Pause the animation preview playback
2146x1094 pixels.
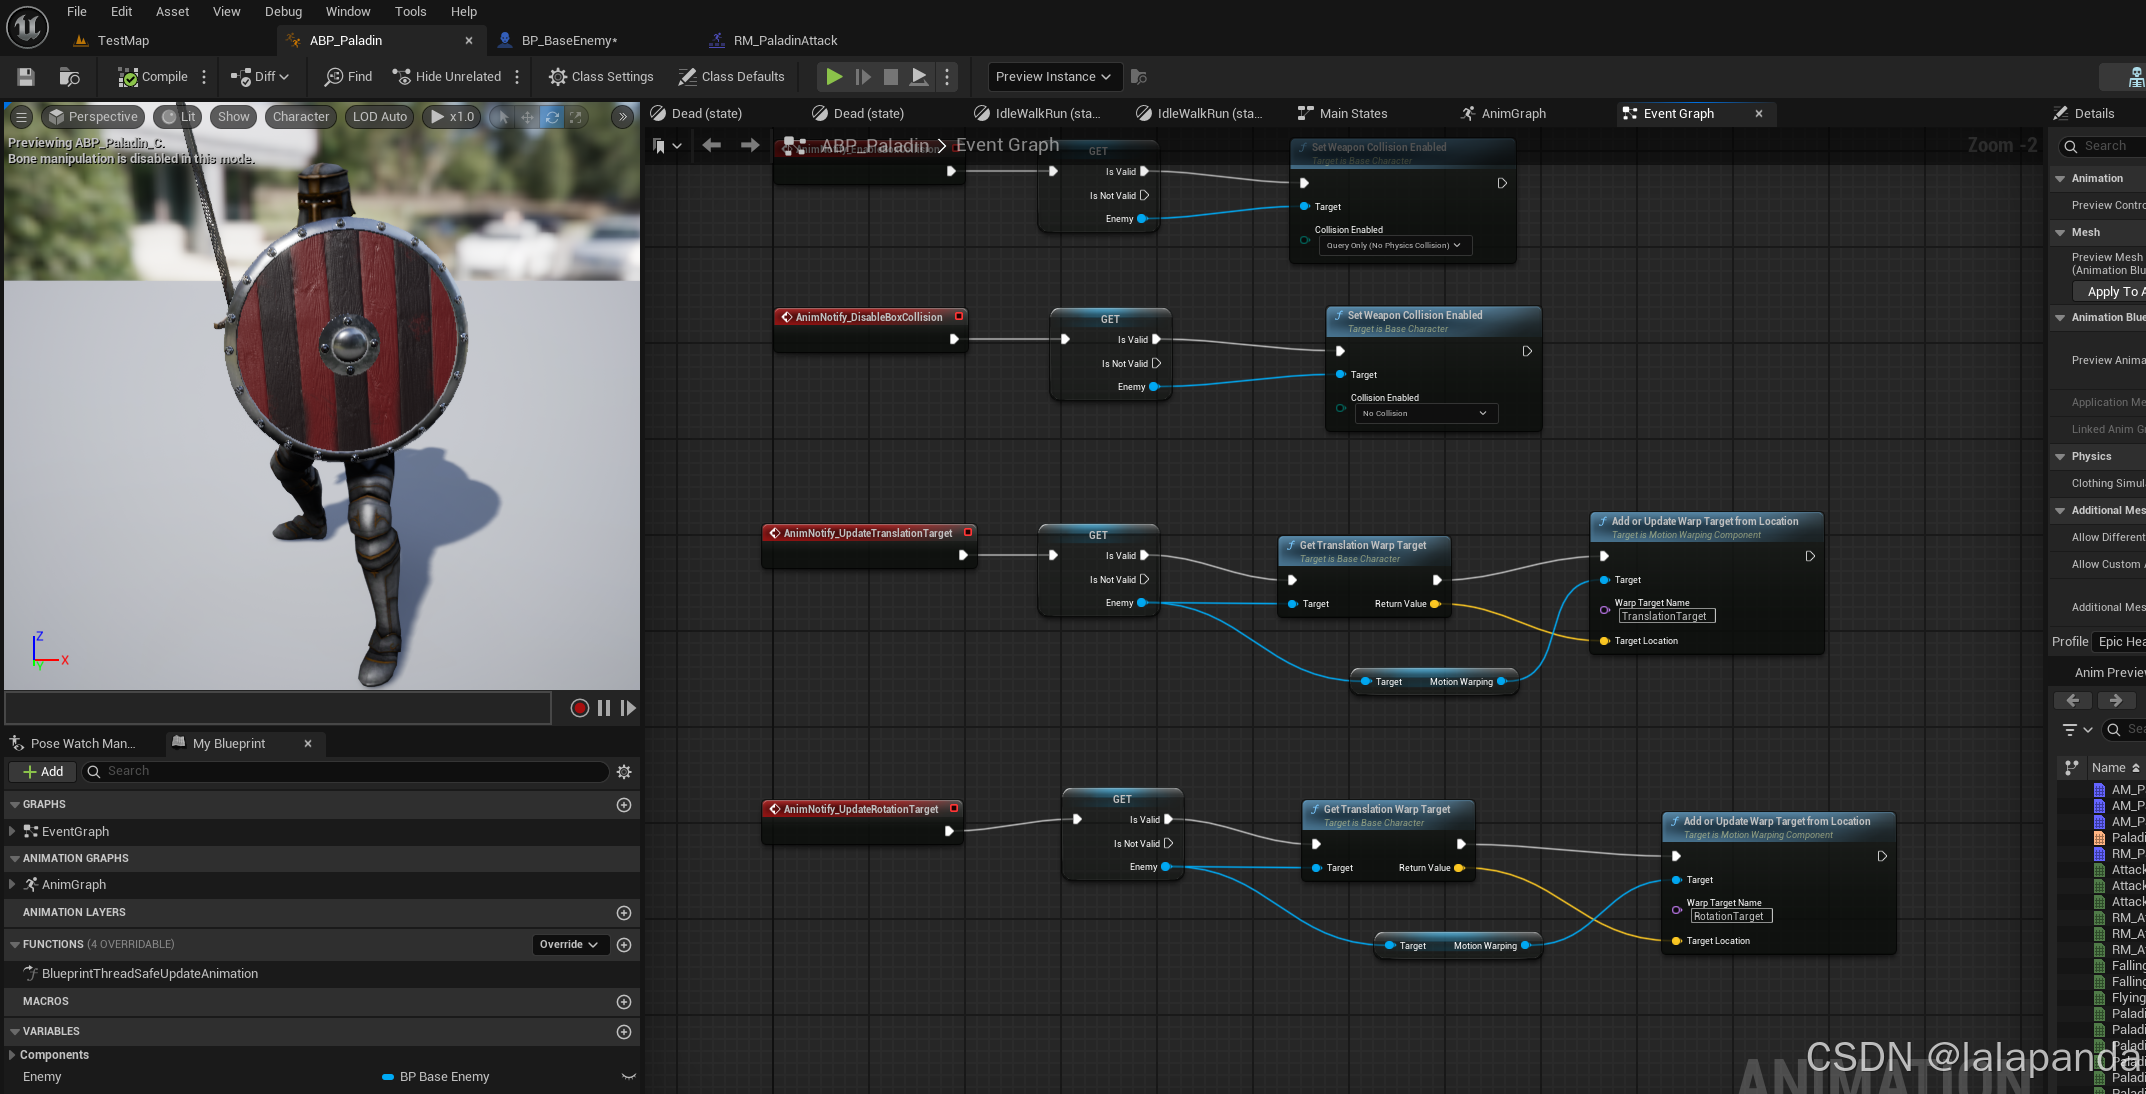pyautogui.click(x=604, y=708)
